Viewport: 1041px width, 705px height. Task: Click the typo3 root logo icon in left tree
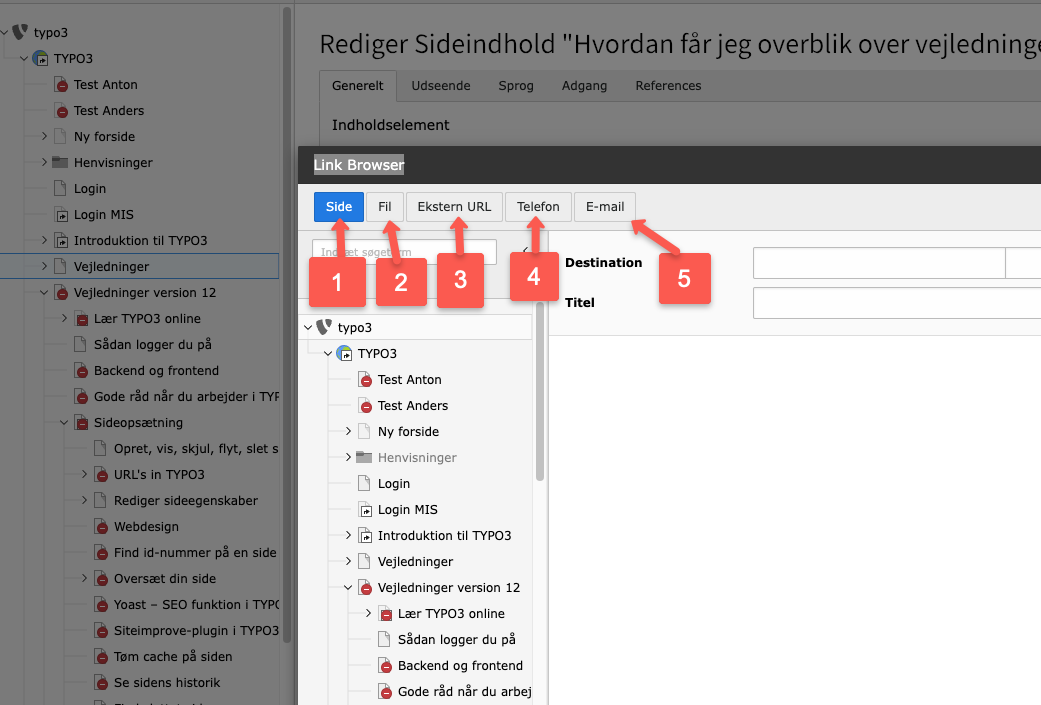tap(20, 32)
